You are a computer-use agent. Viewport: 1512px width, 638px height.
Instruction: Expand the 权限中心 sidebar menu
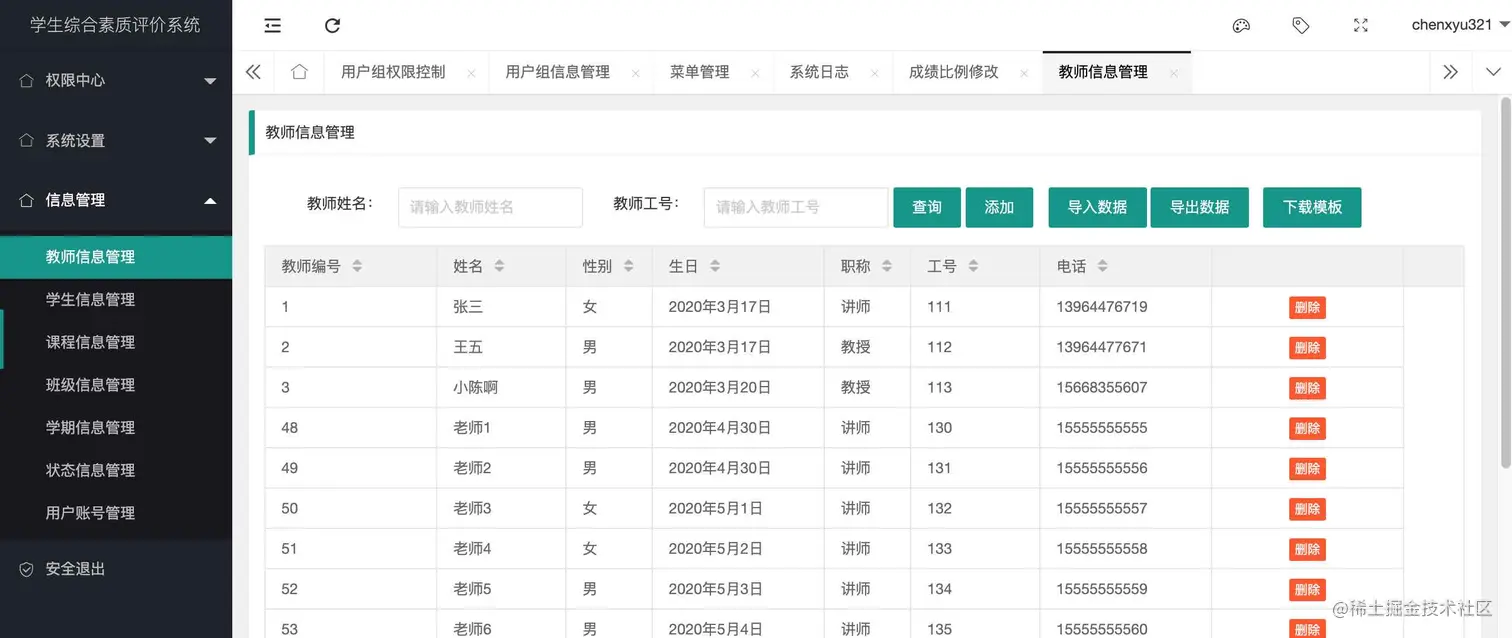coord(116,80)
